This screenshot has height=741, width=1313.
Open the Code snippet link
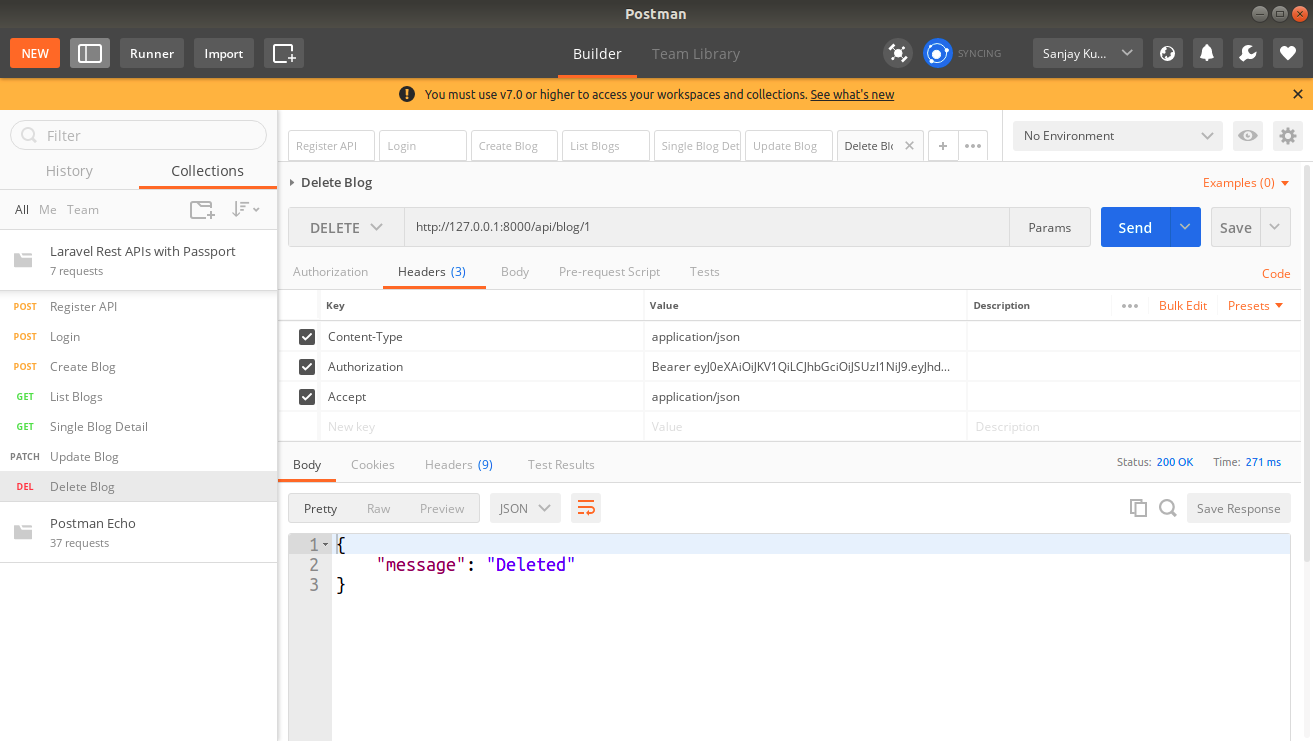1276,273
